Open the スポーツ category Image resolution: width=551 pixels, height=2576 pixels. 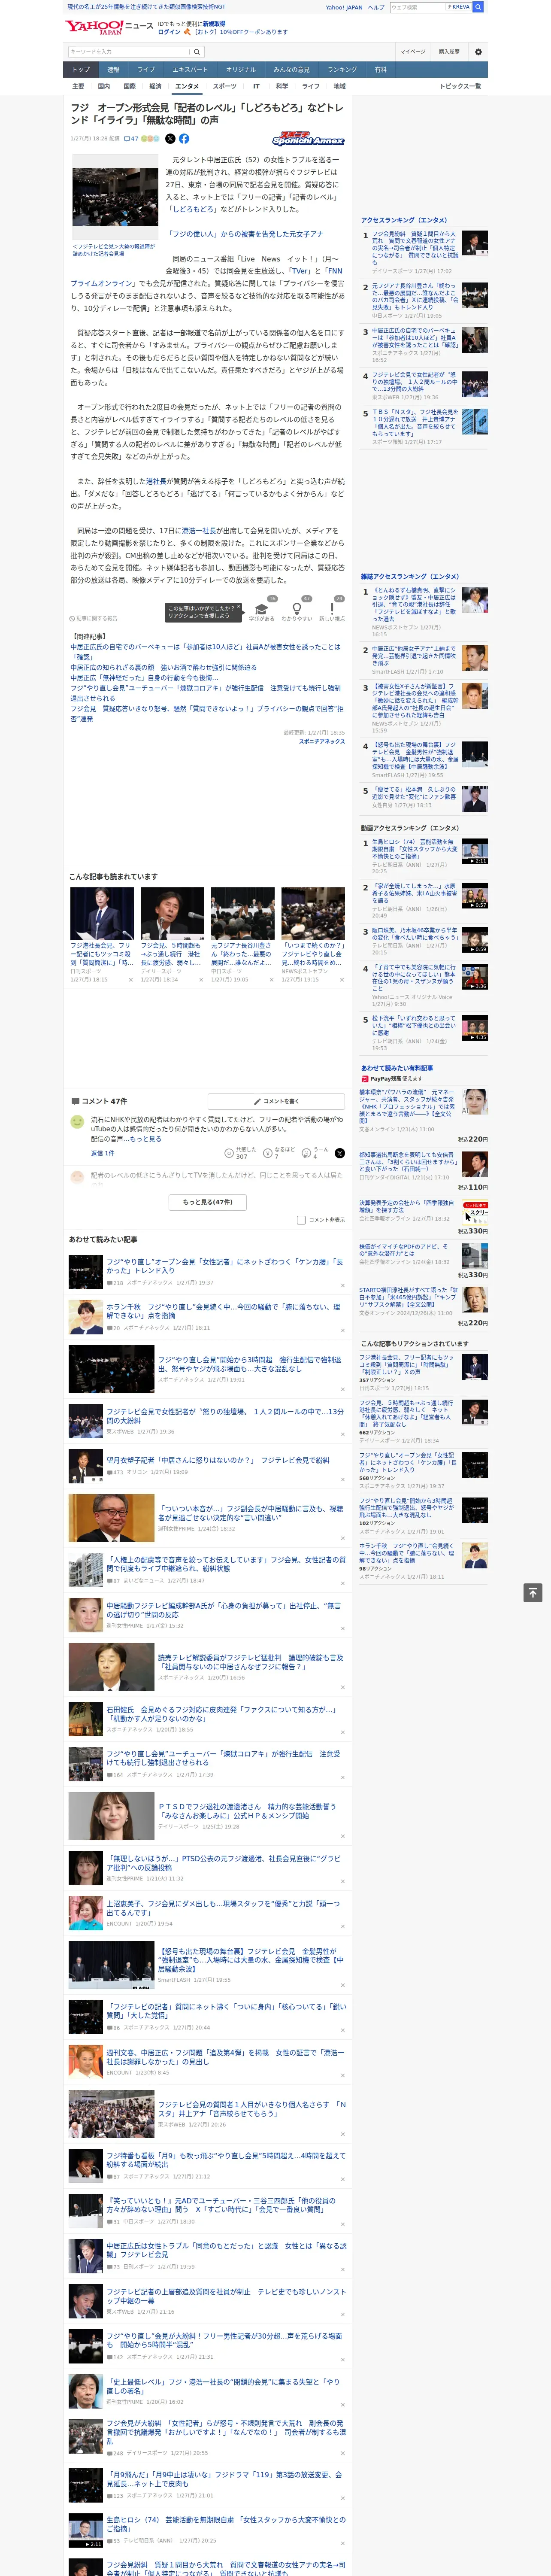coord(225,86)
